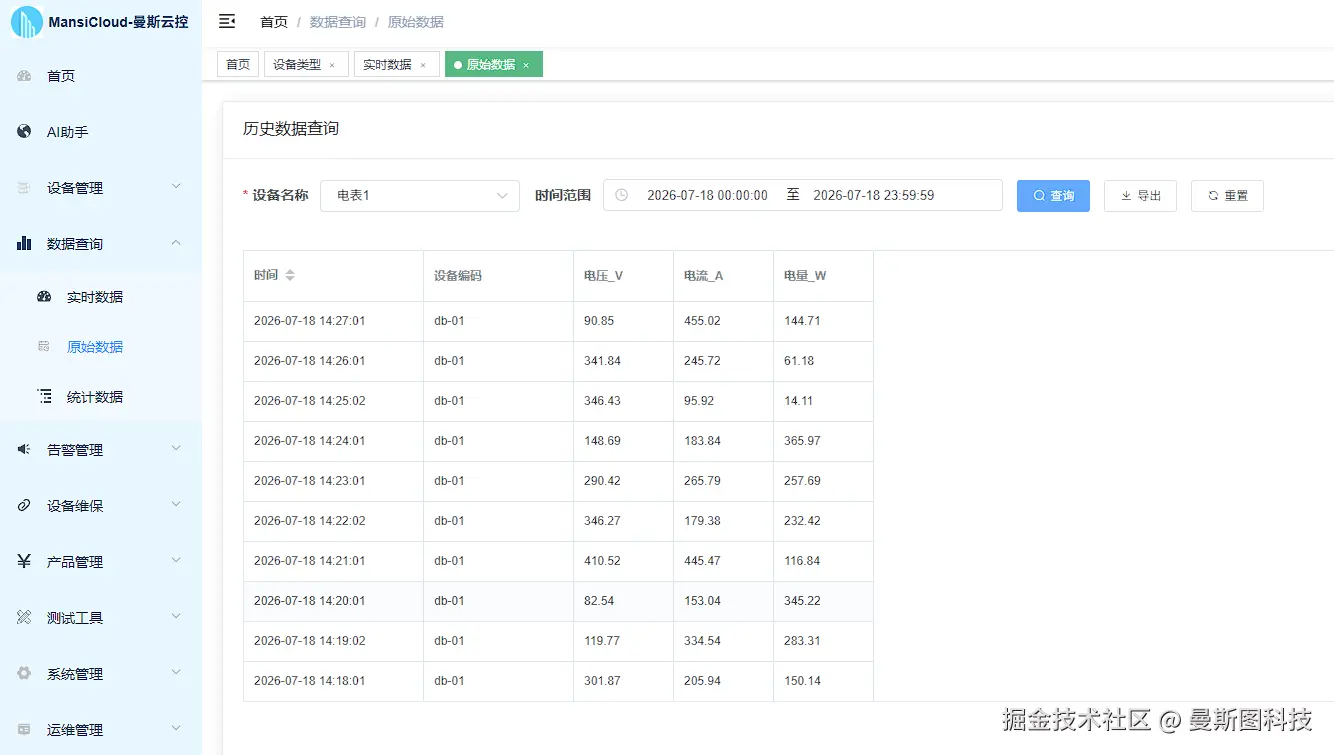Image resolution: width=1334 pixels, height=755 pixels.
Task: Collapse the 数据查询 menu chevron
Action: (x=177, y=243)
